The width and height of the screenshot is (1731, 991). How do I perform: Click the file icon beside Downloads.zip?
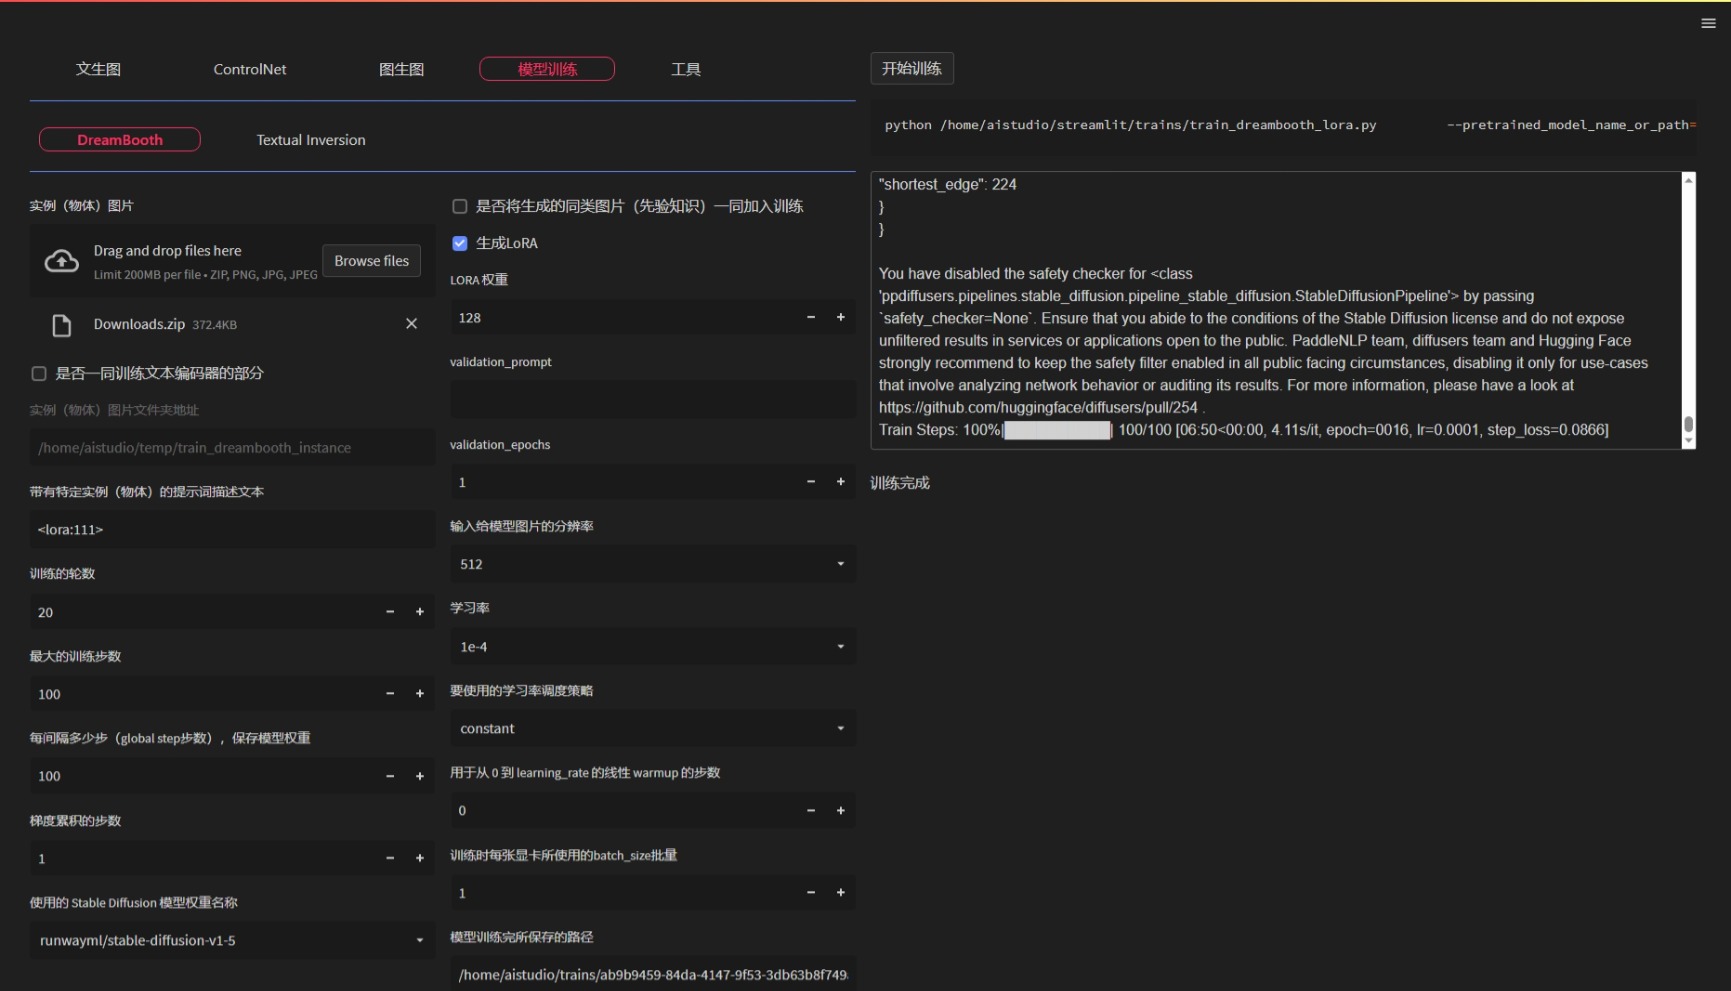[x=62, y=324]
